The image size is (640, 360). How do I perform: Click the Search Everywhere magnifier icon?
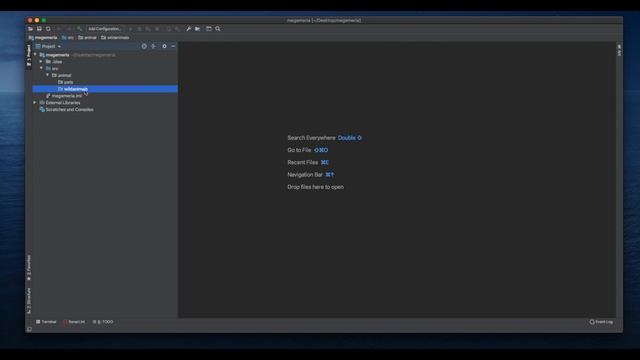point(218,29)
